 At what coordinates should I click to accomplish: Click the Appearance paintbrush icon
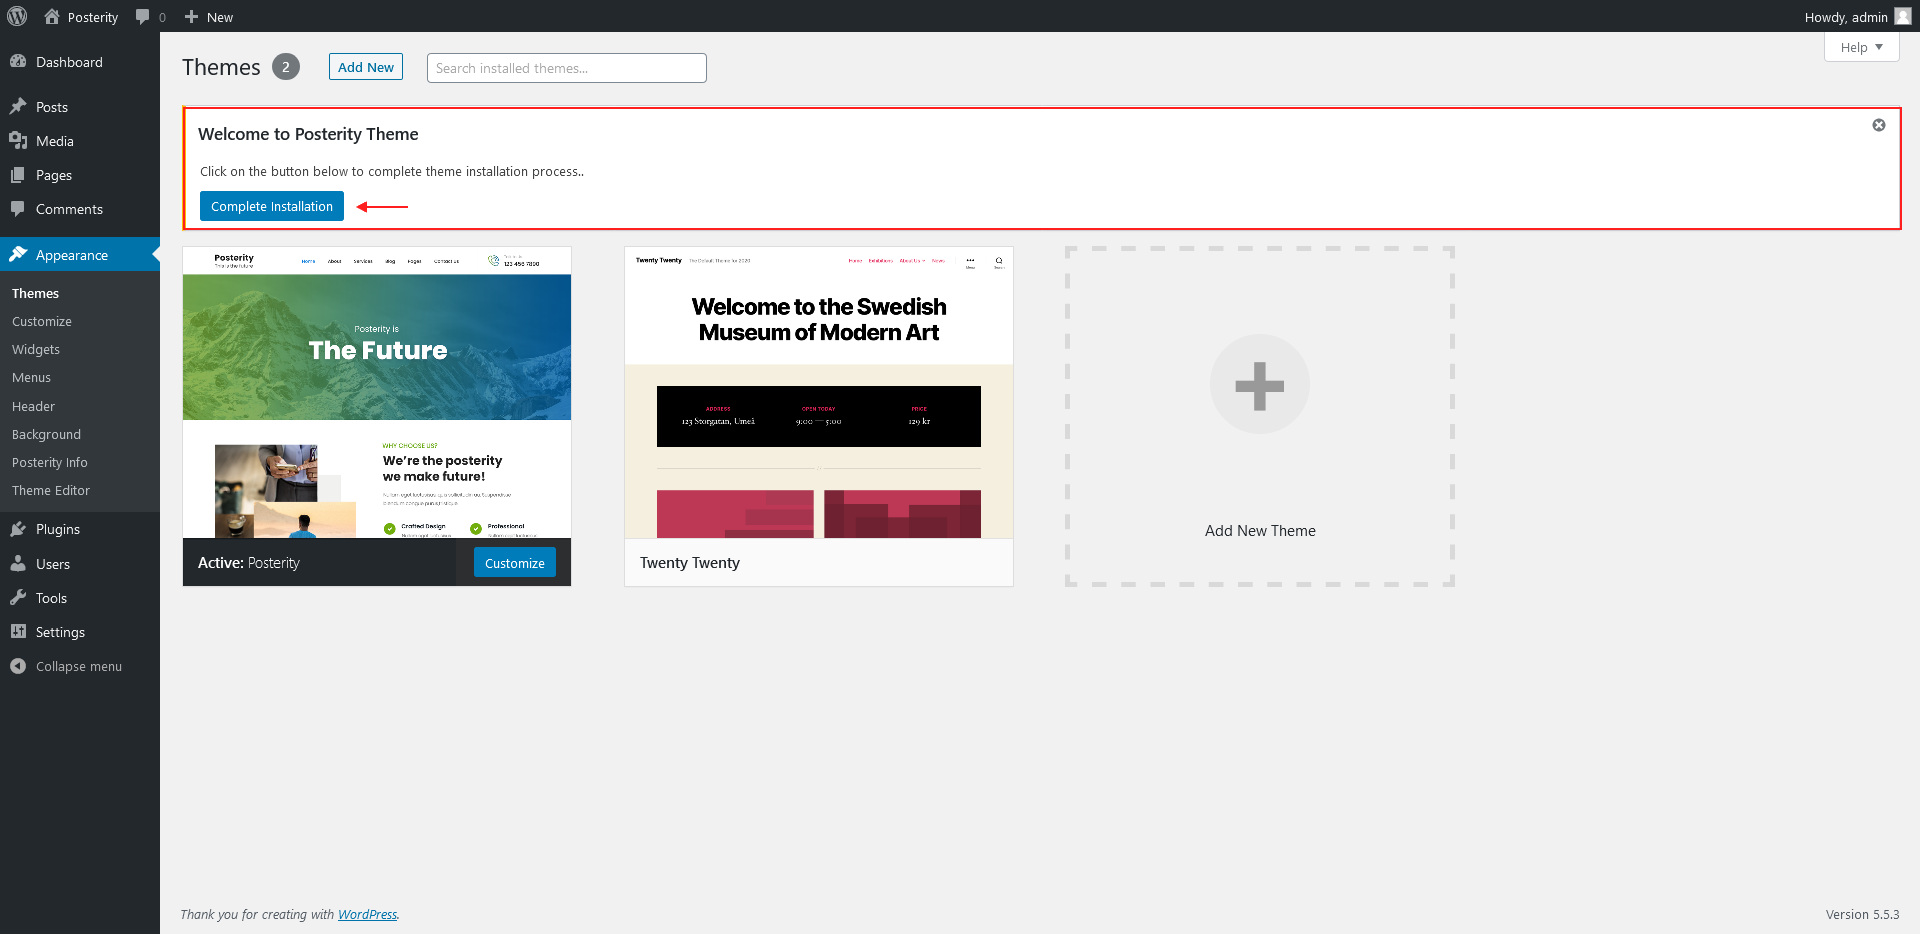tap(18, 254)
